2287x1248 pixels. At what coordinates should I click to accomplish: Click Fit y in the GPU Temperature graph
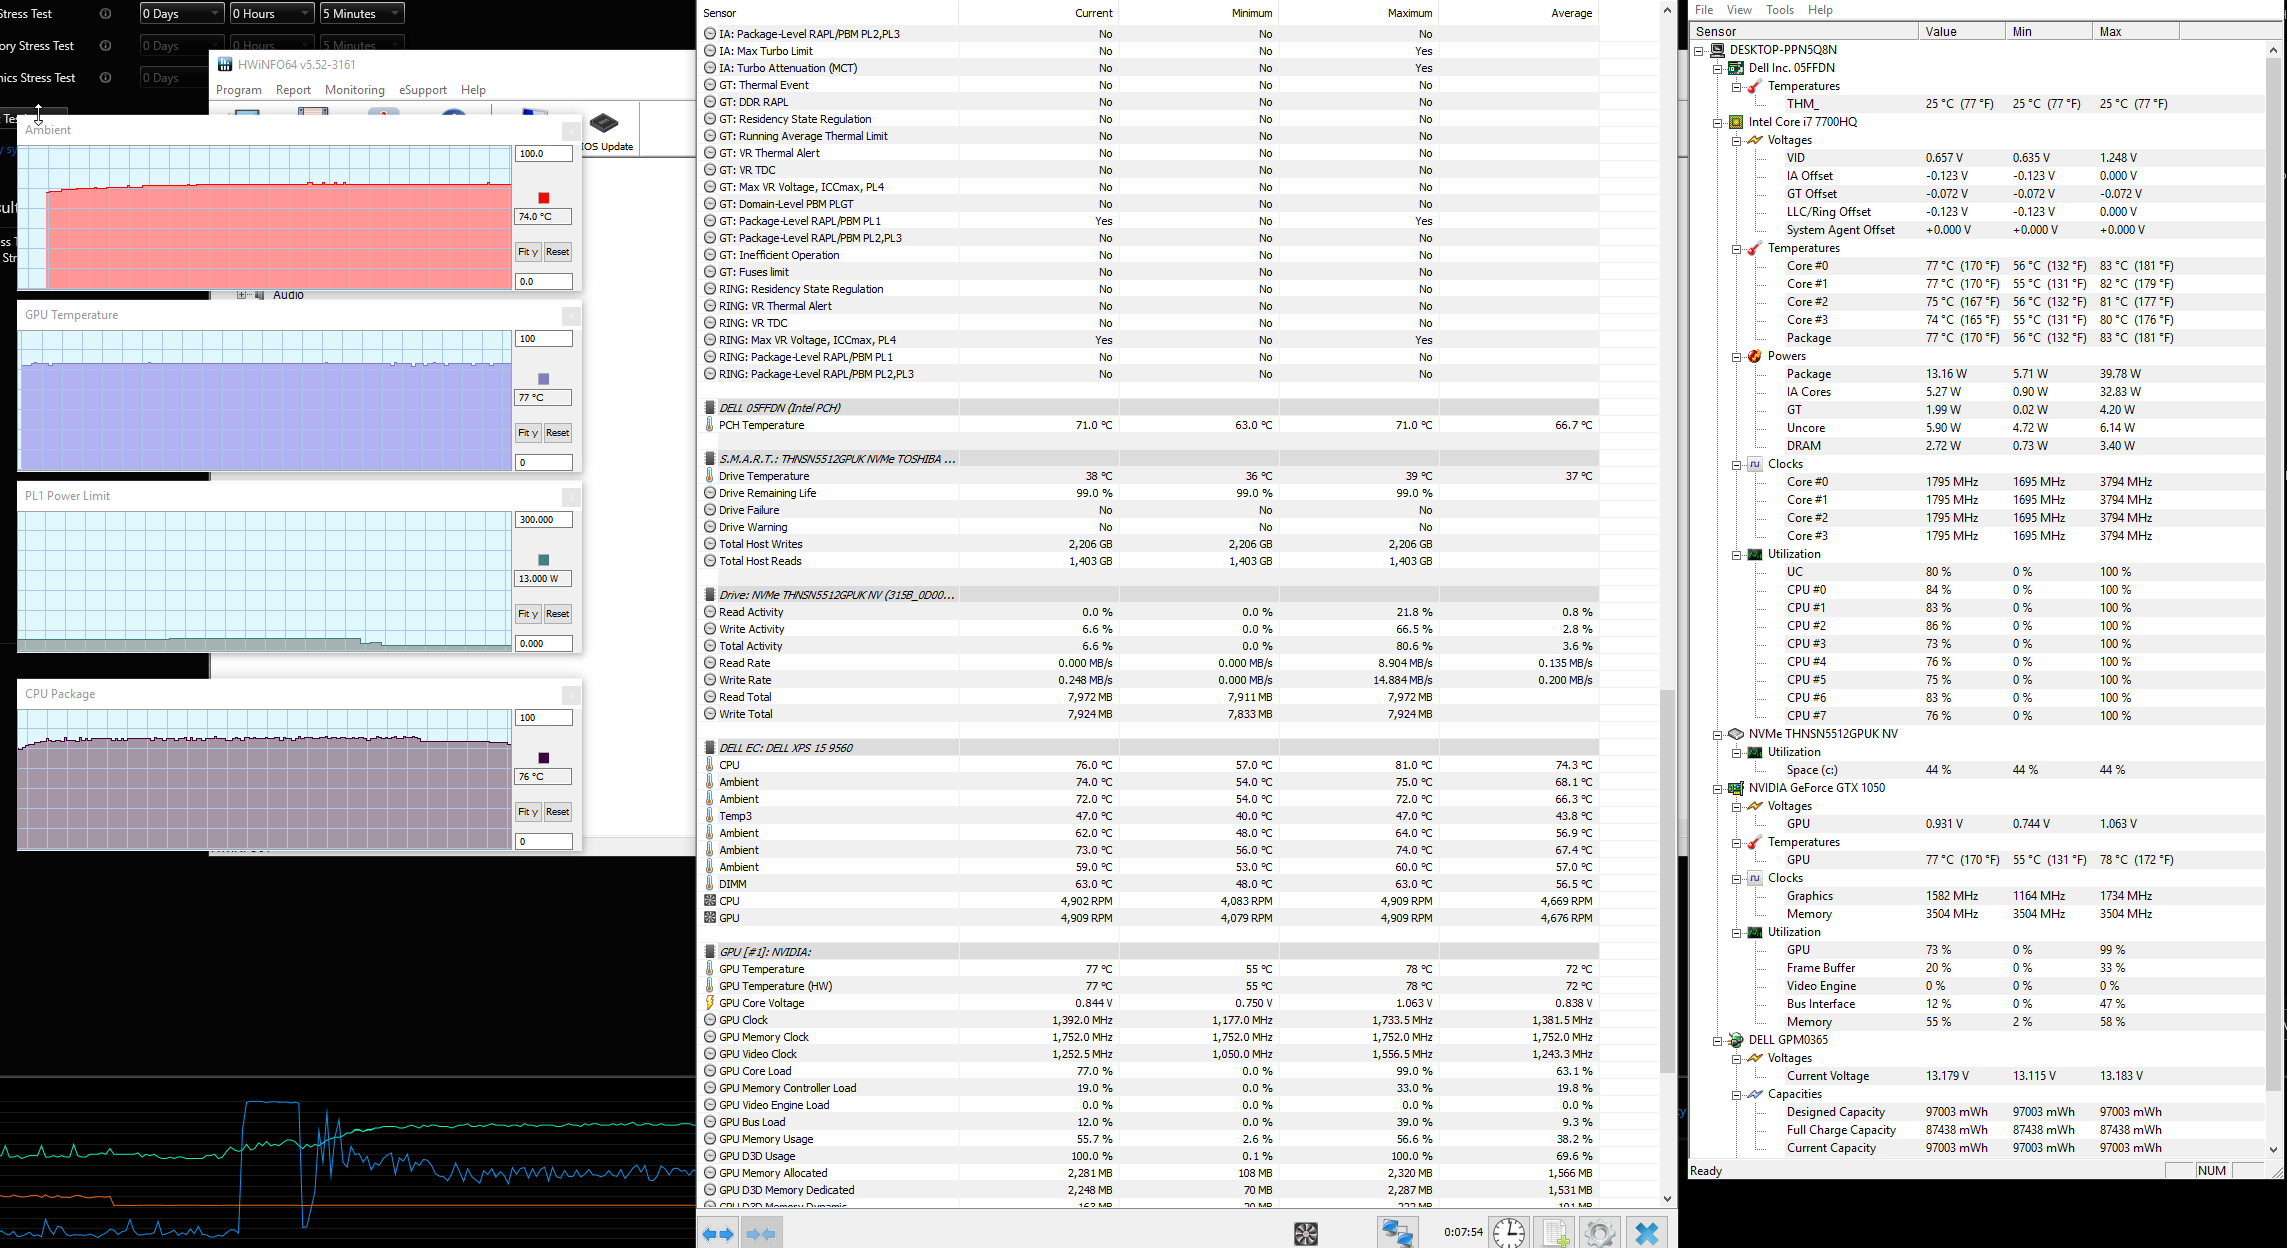(528, 433)
